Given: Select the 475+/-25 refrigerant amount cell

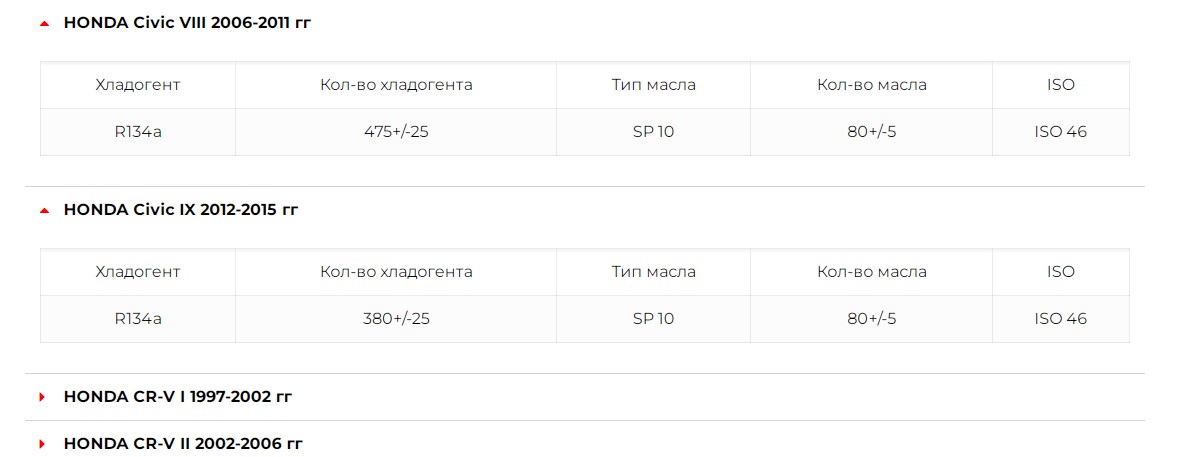Looking at the screenshot, I should pyautogui.click(x=396, y=132).
